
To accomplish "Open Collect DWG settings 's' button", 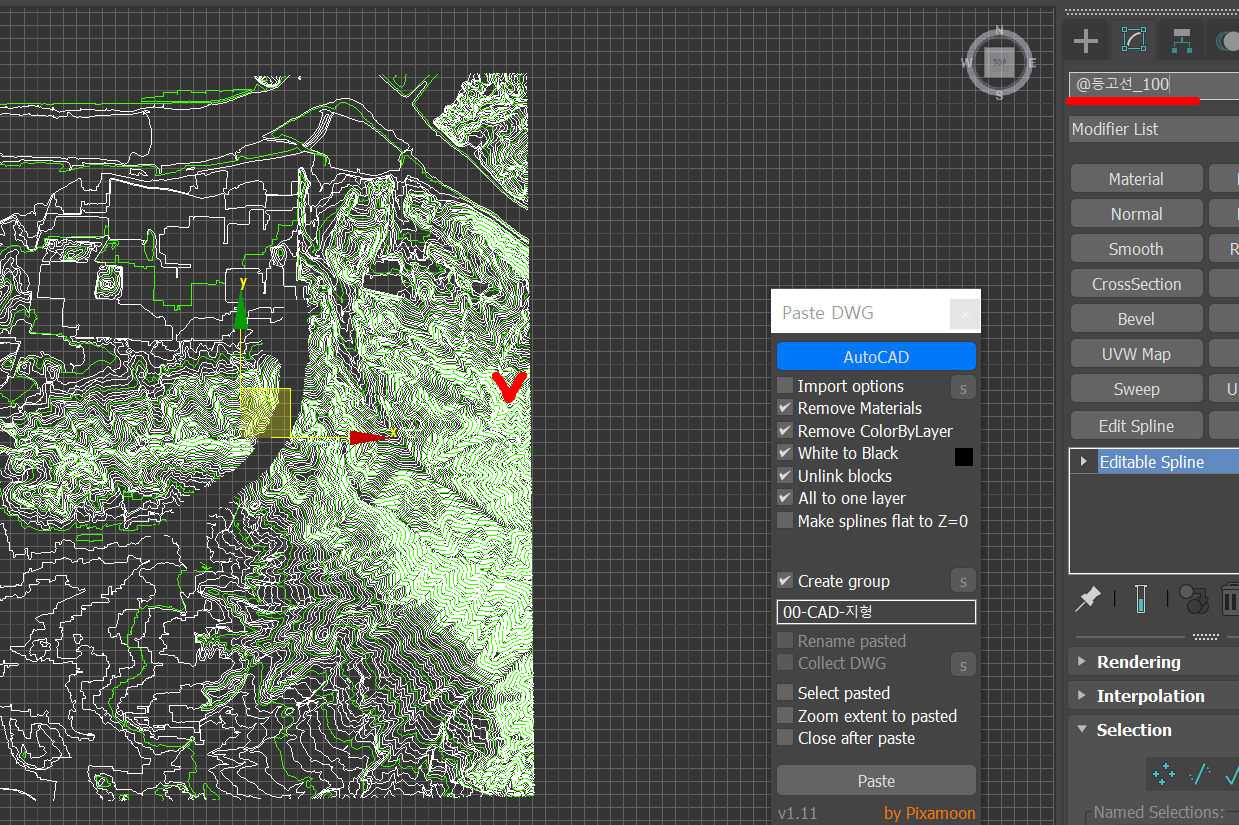I will point(963,664).
